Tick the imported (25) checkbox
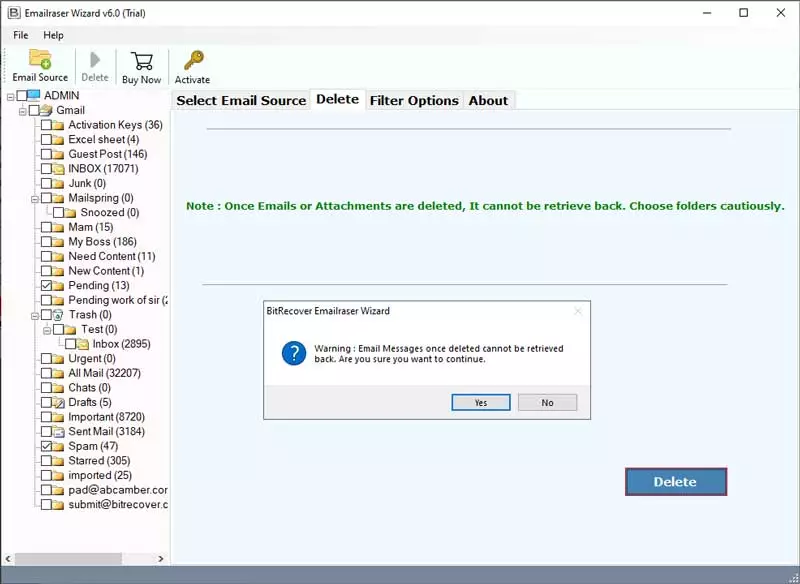This screenshot has width=800, height=584. (46, 476)
